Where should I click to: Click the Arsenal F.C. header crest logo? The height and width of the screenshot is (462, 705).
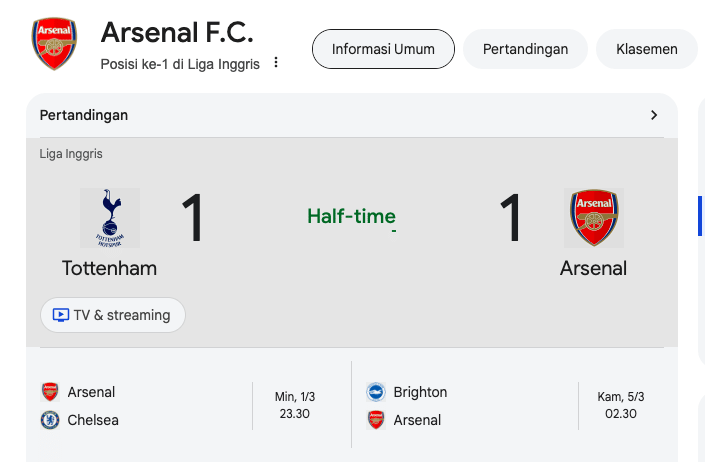pyautogui.click(x=54, y=44)
